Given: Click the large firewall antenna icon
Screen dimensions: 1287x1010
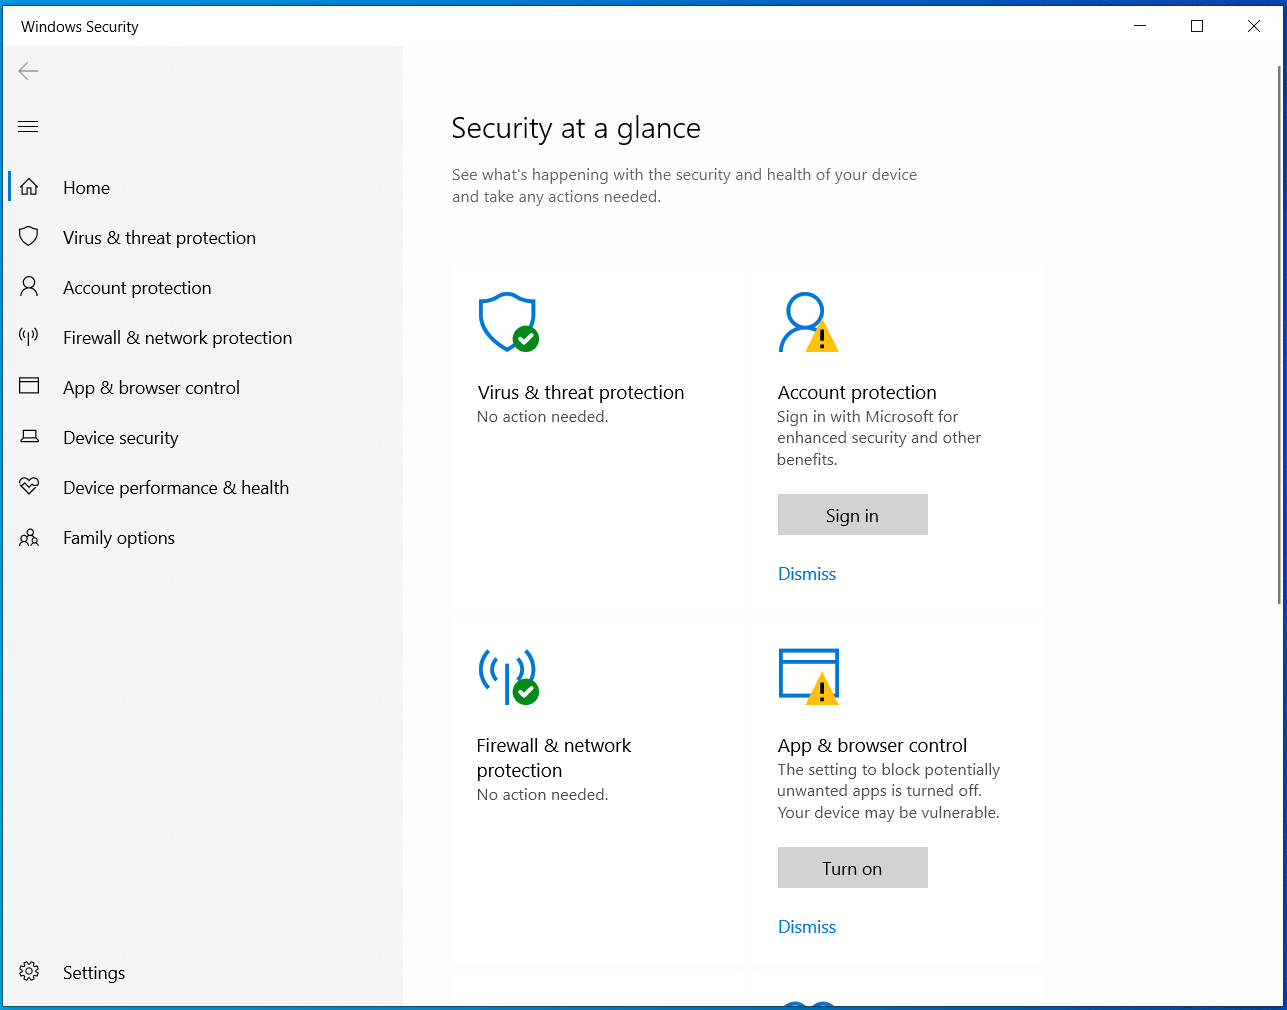Looking at the screenshot, I should tap(509, 676).
